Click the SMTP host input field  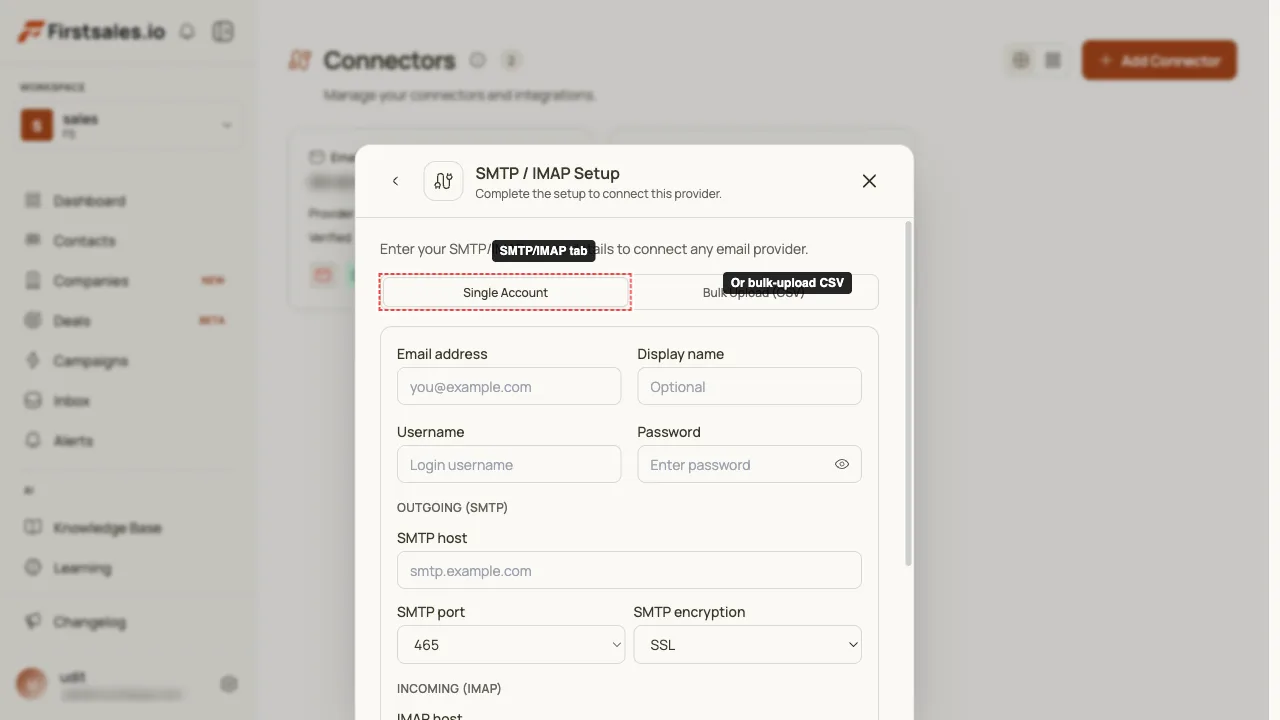coord(629,570)
